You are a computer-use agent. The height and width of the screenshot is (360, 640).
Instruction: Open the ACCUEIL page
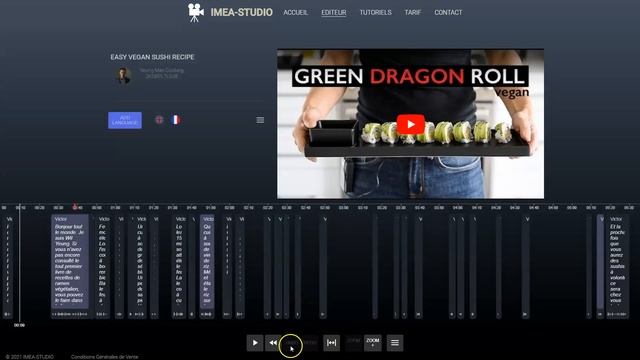click(296, 13)
